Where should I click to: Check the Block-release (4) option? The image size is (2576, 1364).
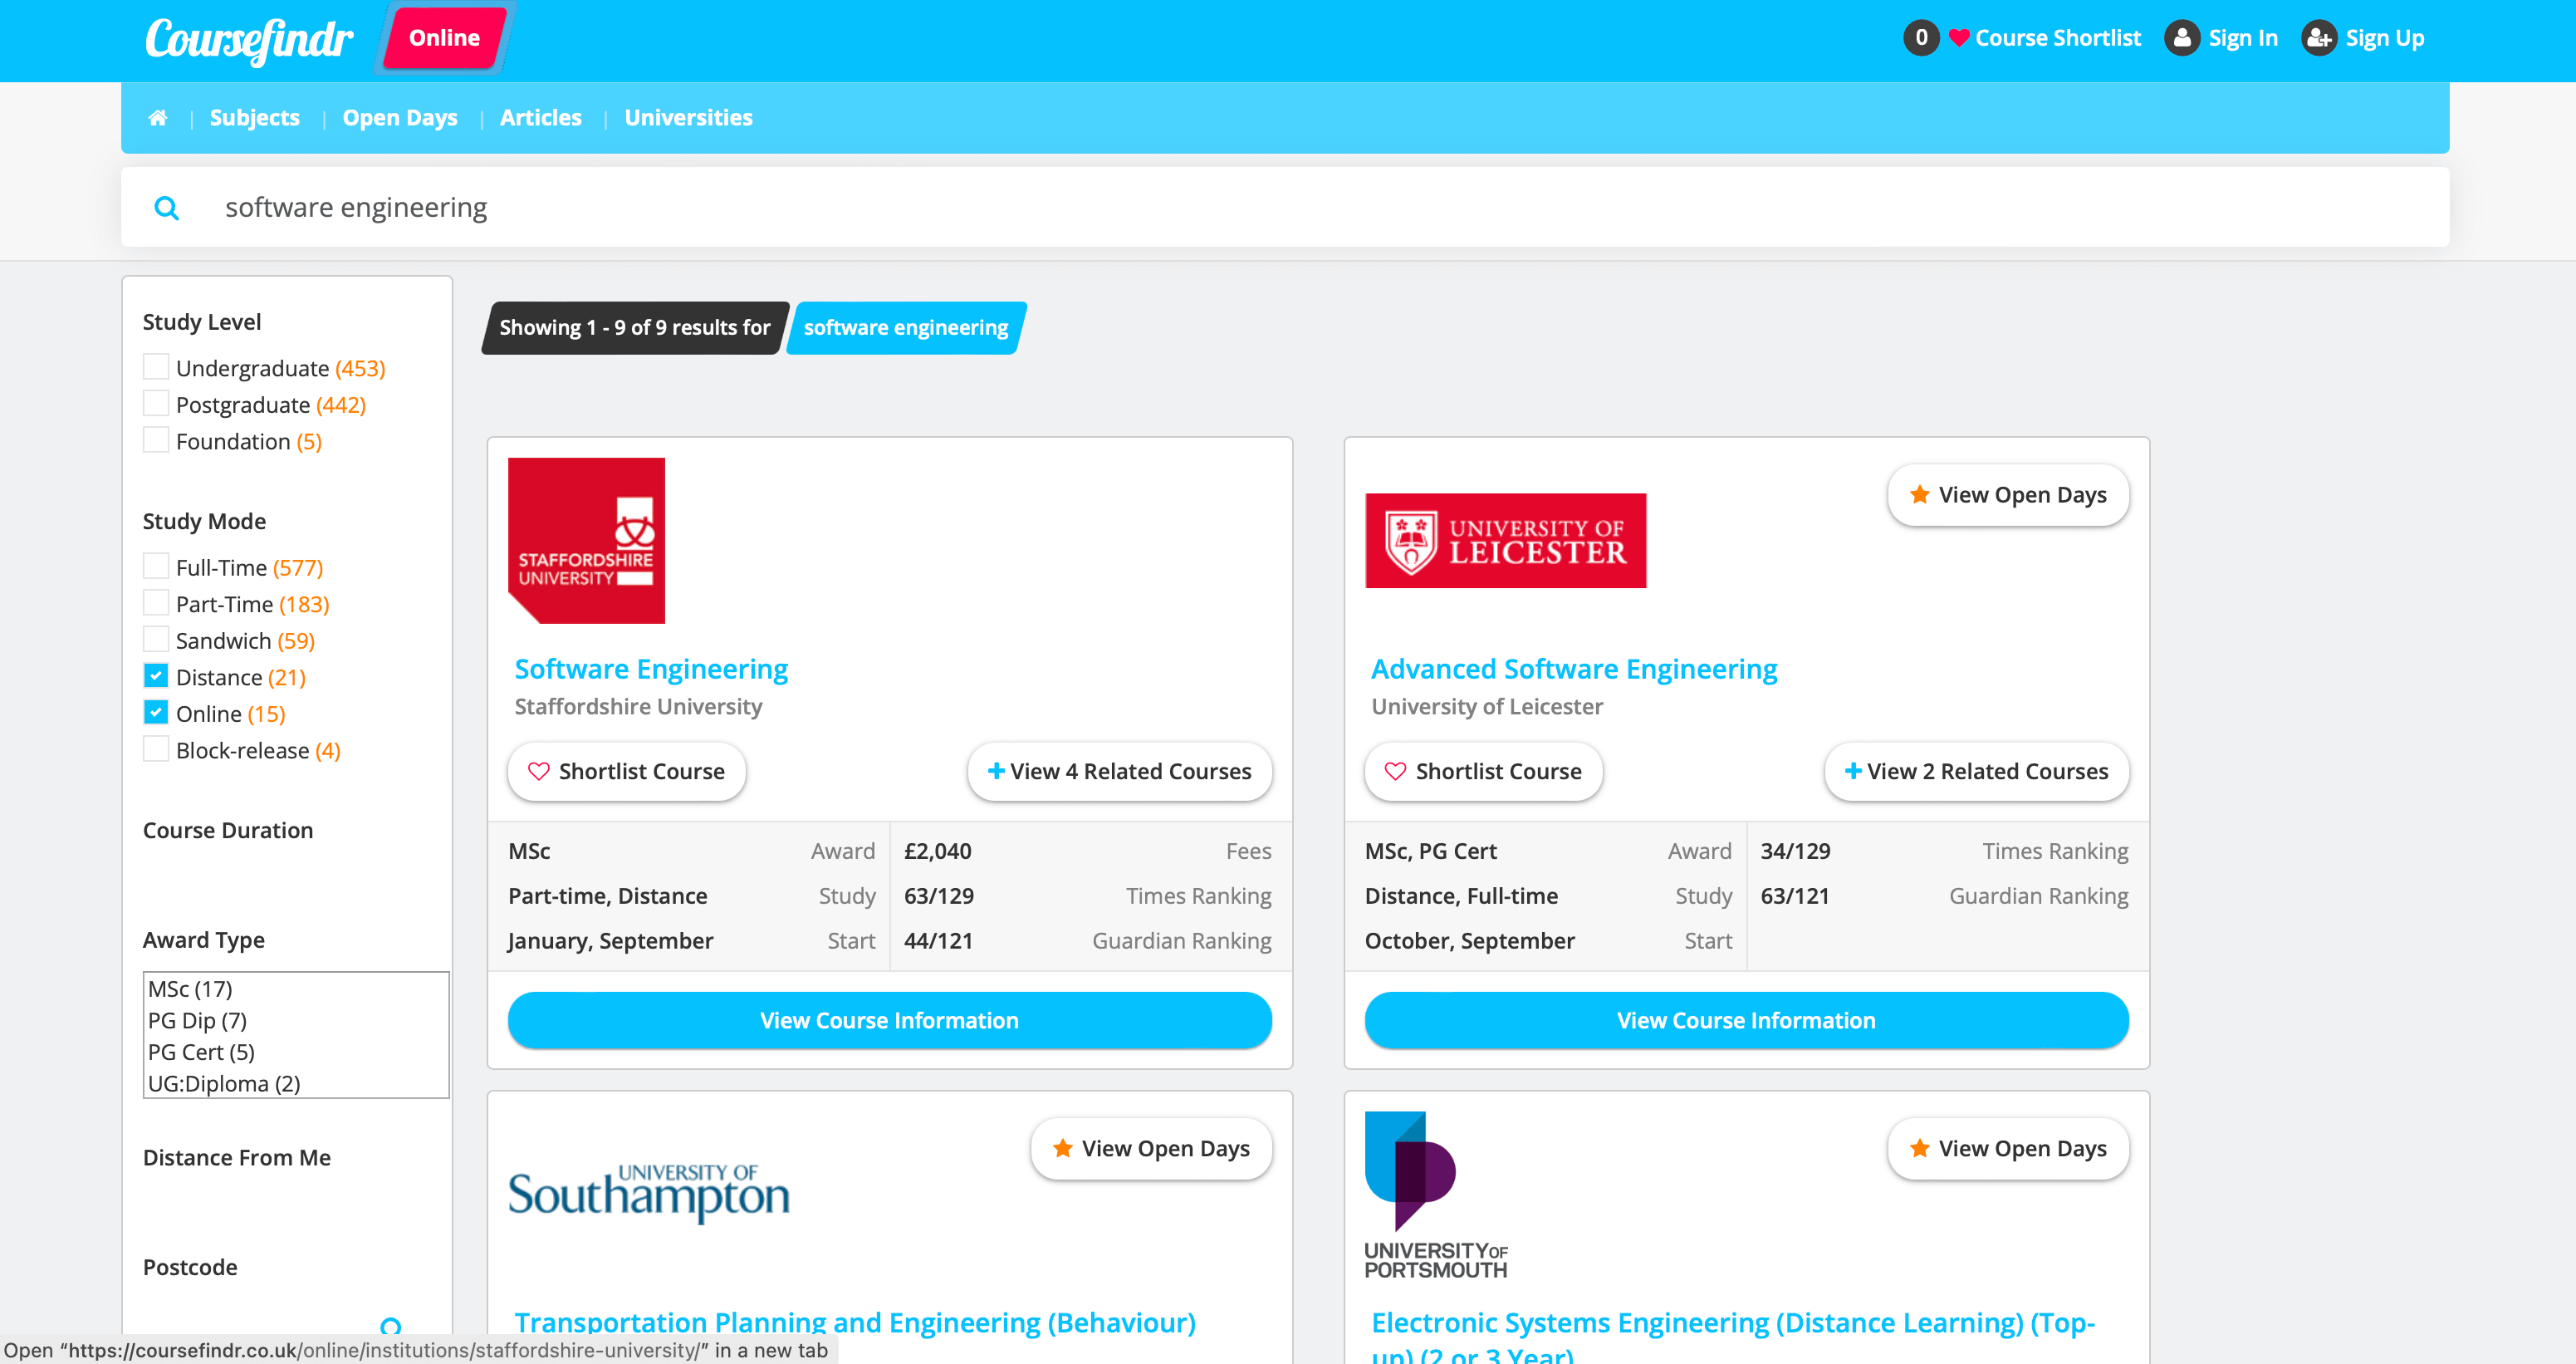click(155, 749)
